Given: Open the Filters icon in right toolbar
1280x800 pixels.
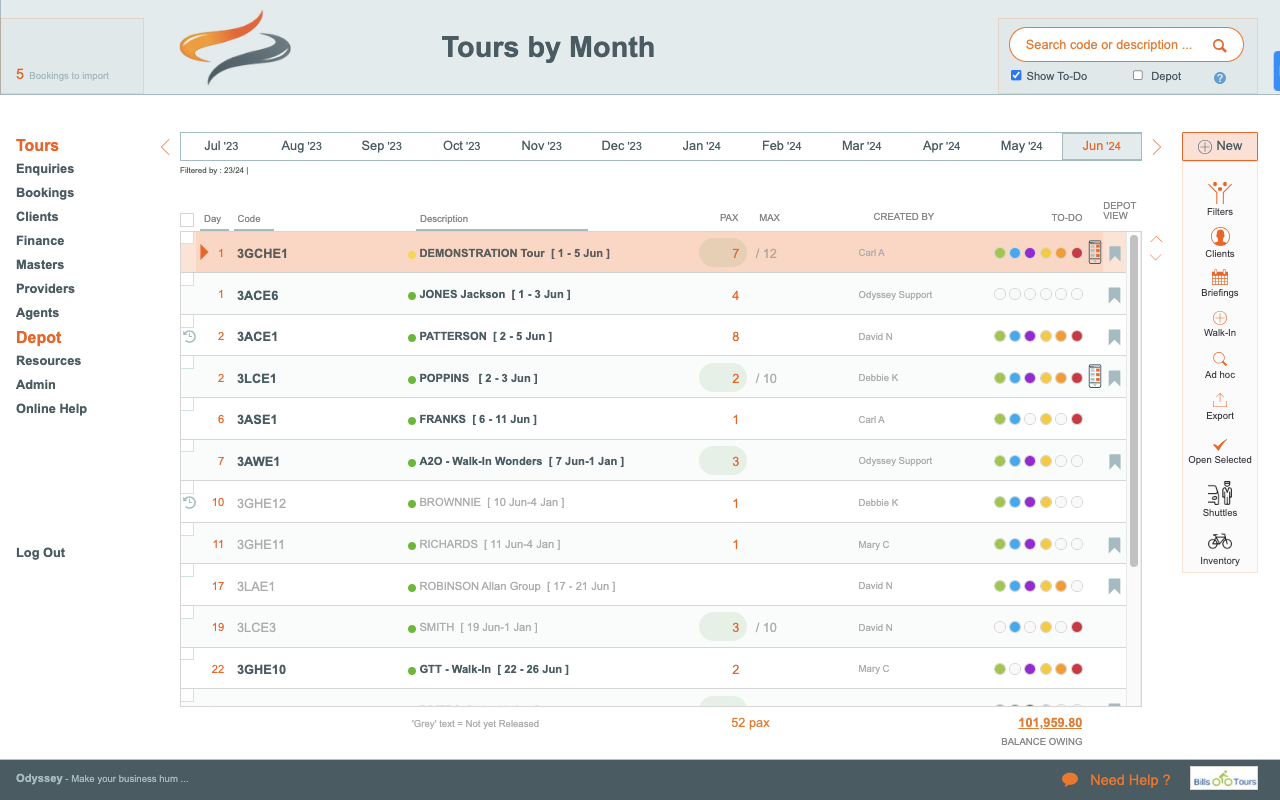Looking at the screenshot, I should point(1219,193).
